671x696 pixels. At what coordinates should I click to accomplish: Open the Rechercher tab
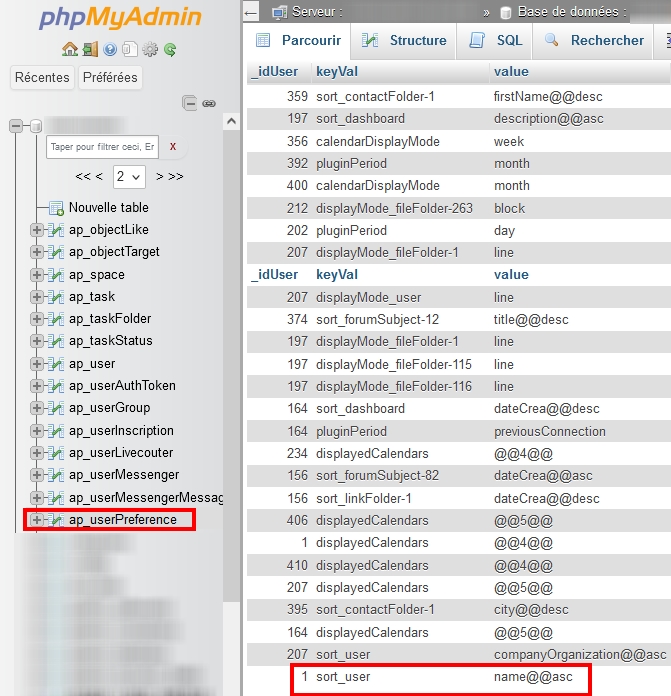(594, 41)
